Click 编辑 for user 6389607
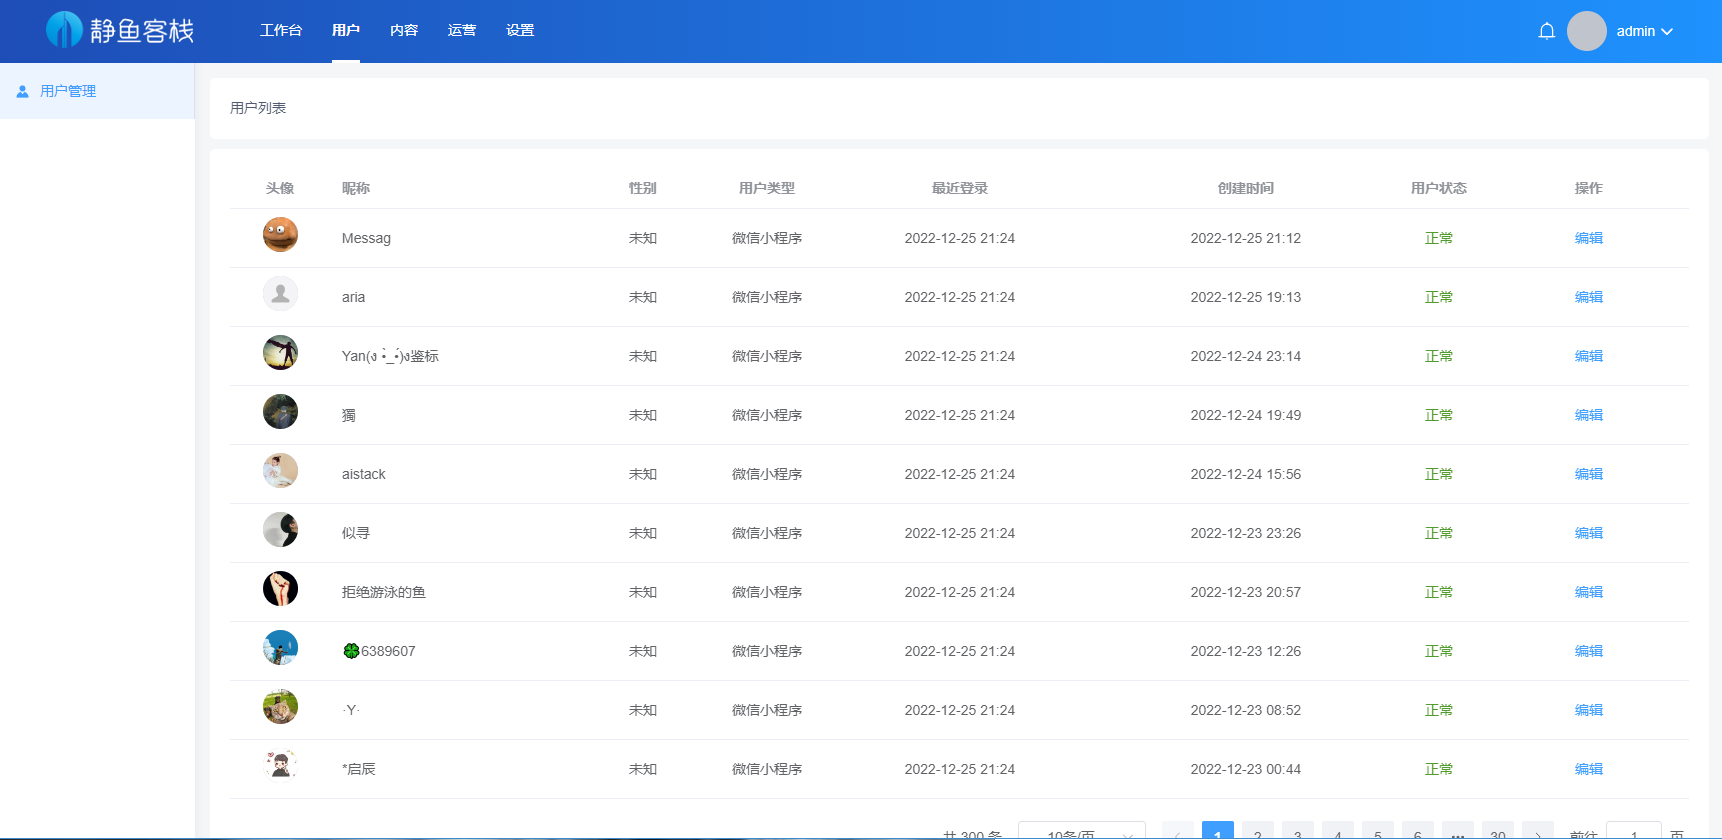Screen dimensions: 1722x840 [1588, 651]
